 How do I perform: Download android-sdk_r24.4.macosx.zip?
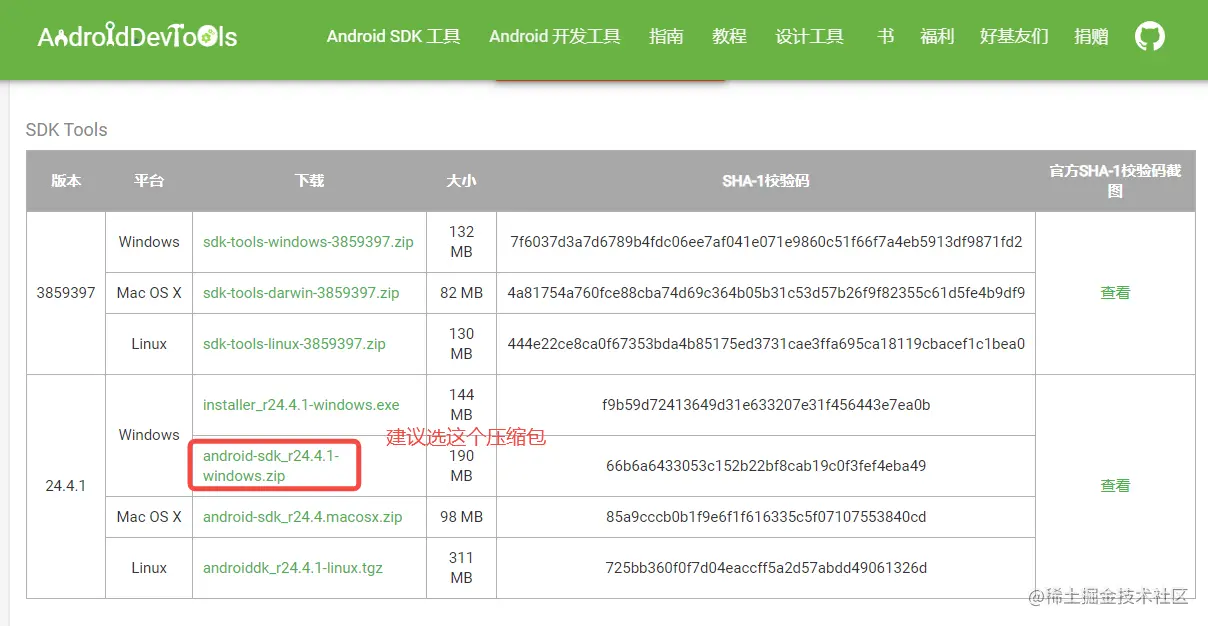[302, 517]
